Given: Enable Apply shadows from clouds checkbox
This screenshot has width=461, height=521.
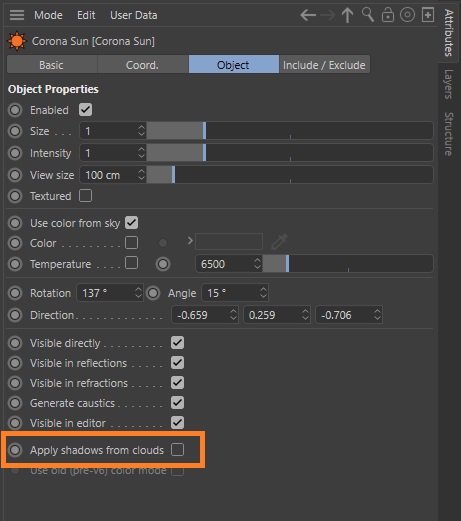Looking at the screenshot, I should click(x=177, y=450).
